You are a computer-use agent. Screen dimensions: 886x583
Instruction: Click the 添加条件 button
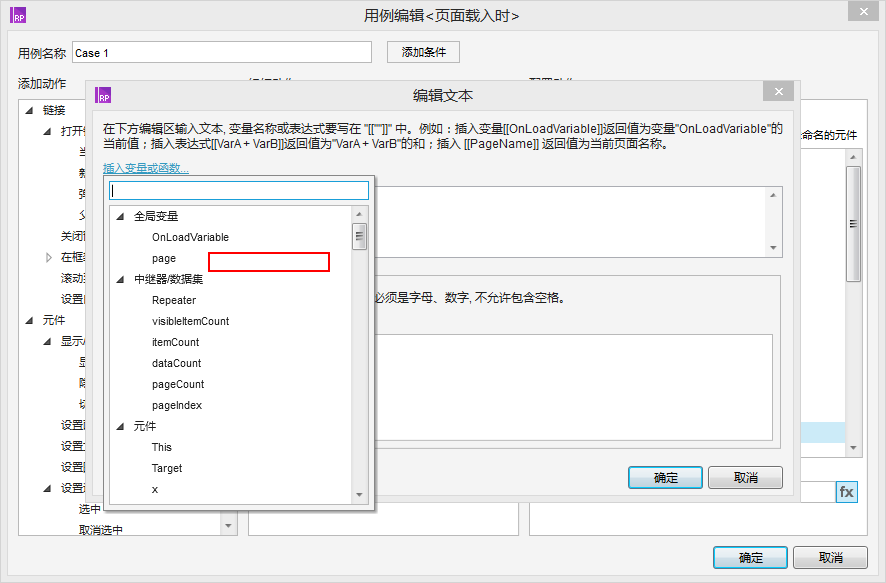tap(423, 52)
